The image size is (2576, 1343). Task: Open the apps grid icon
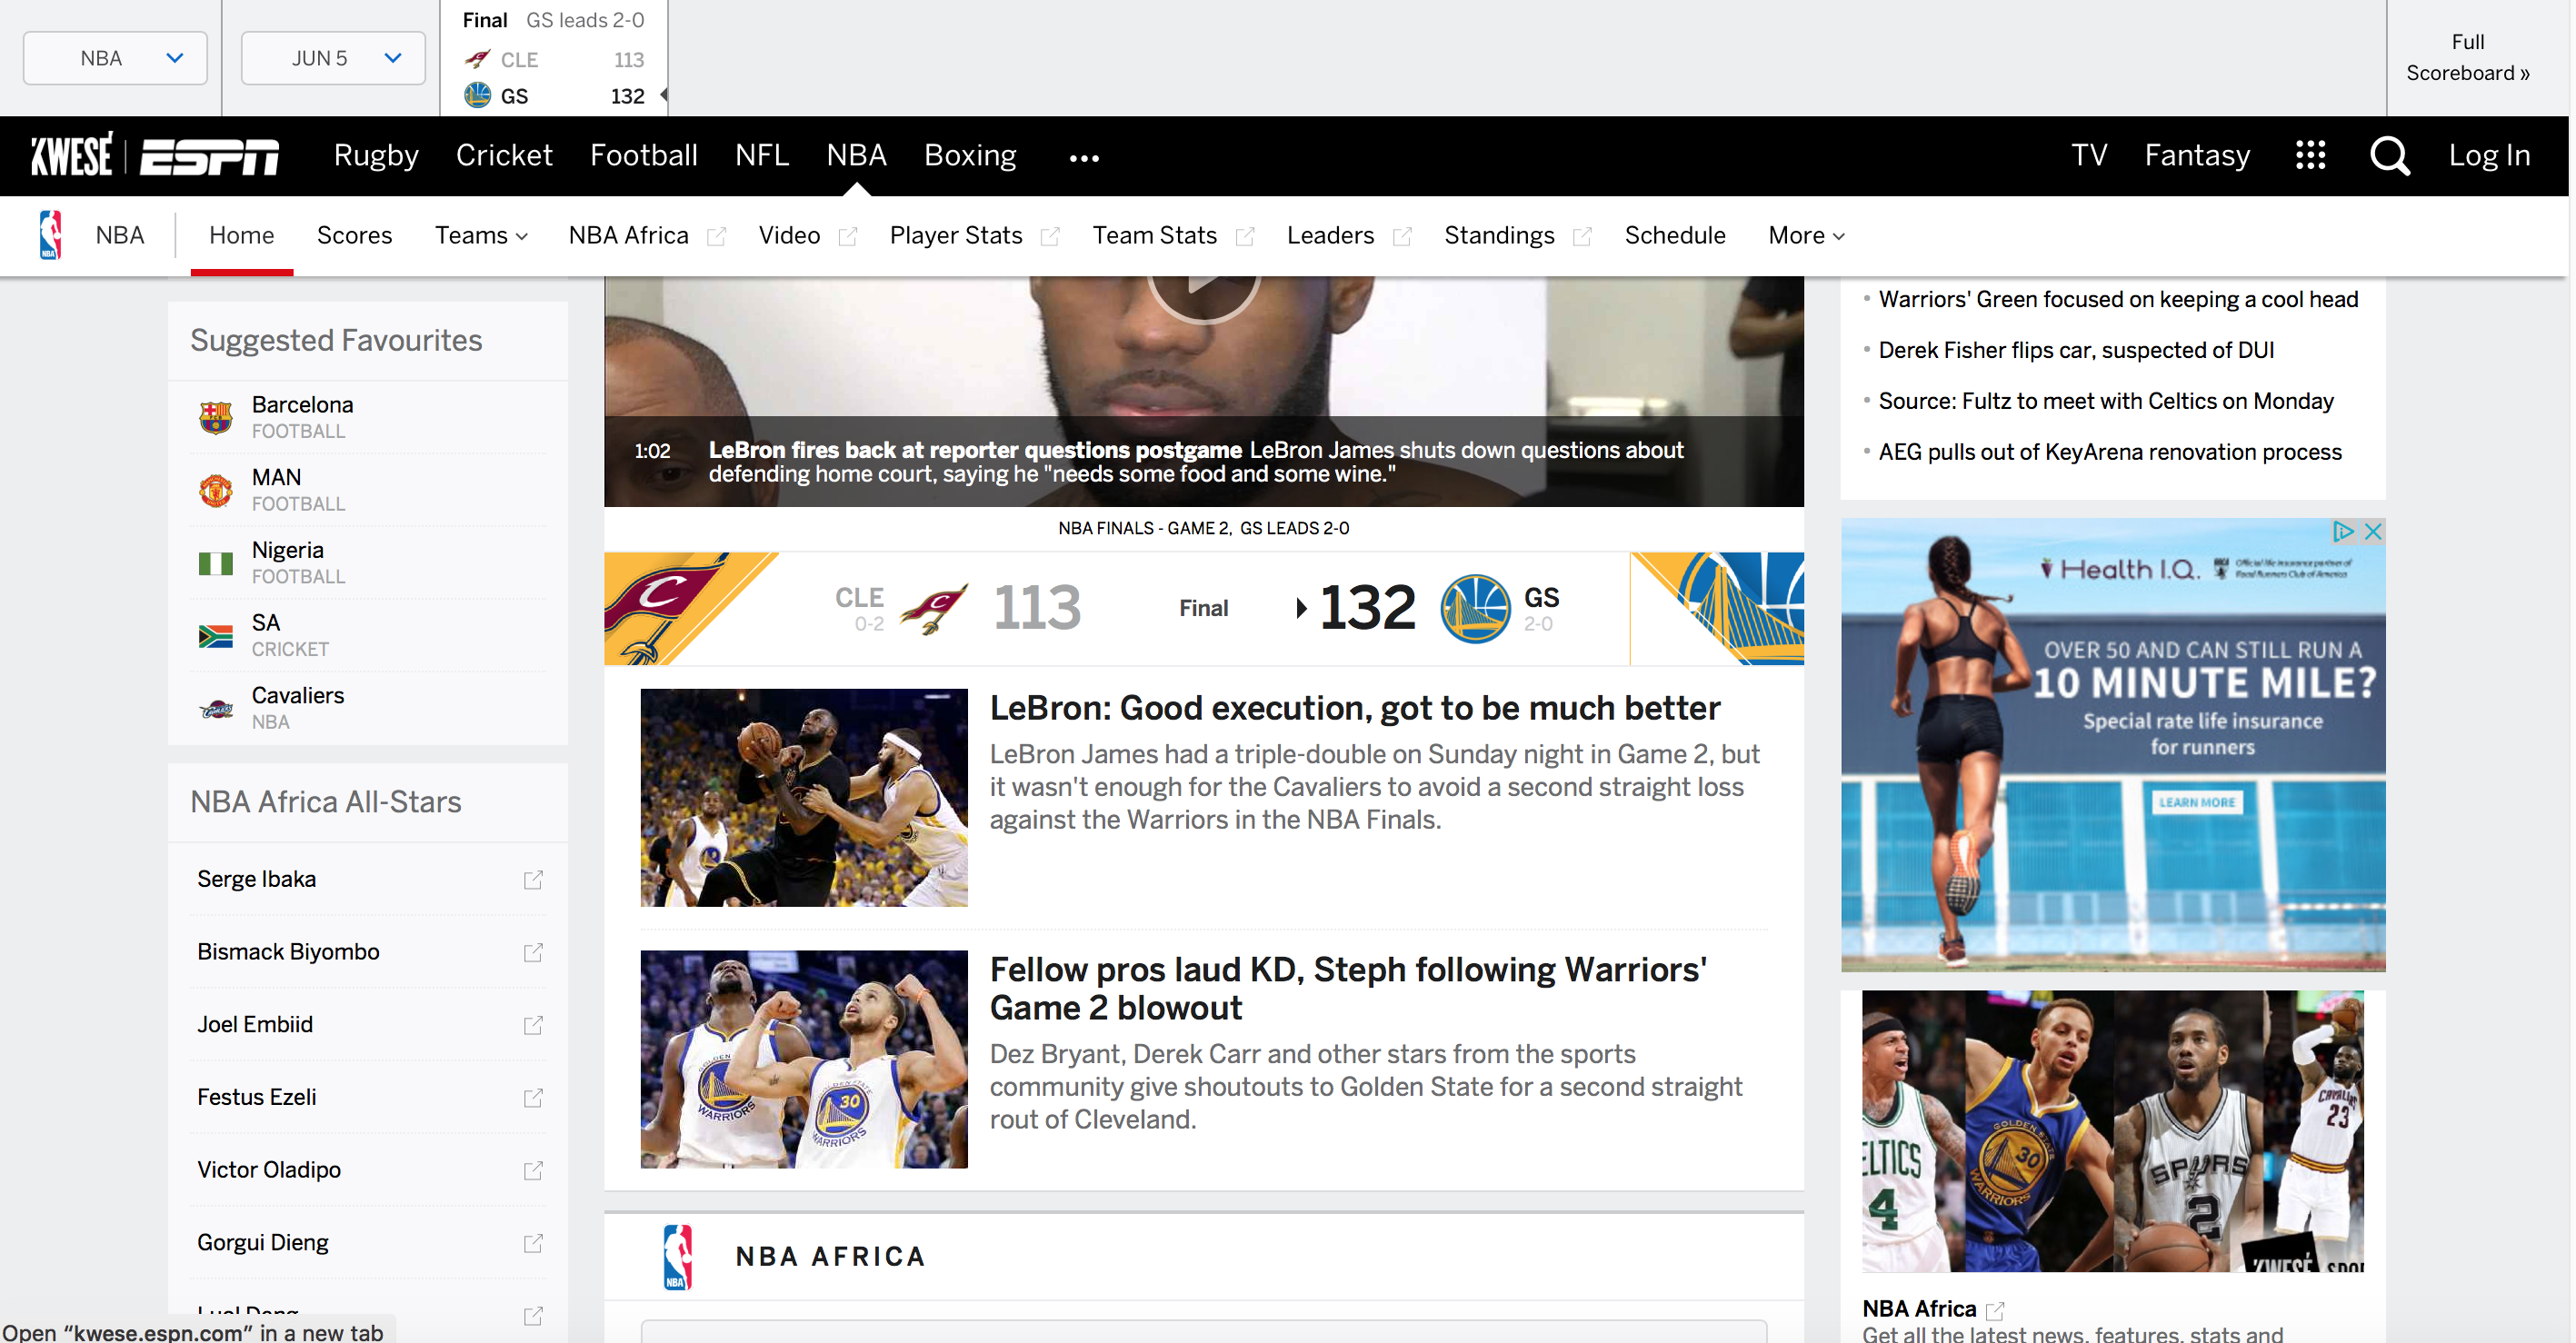[x=2310, y=156]
